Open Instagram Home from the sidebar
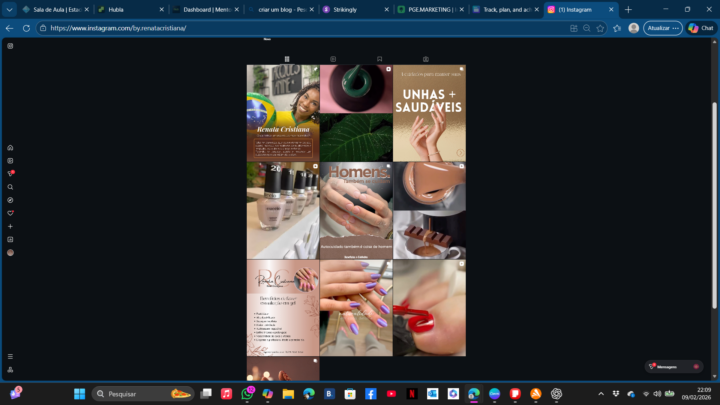The width and height of the screenshot is (720, 405). 10,147
